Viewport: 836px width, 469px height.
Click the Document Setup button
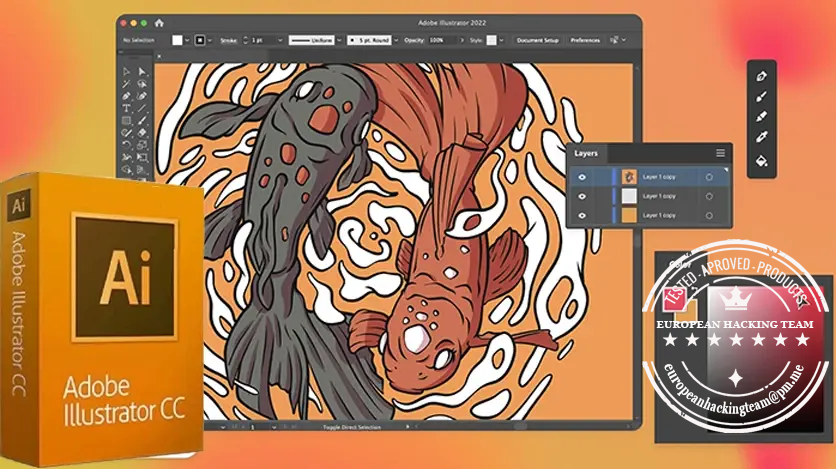pos(537,41)
